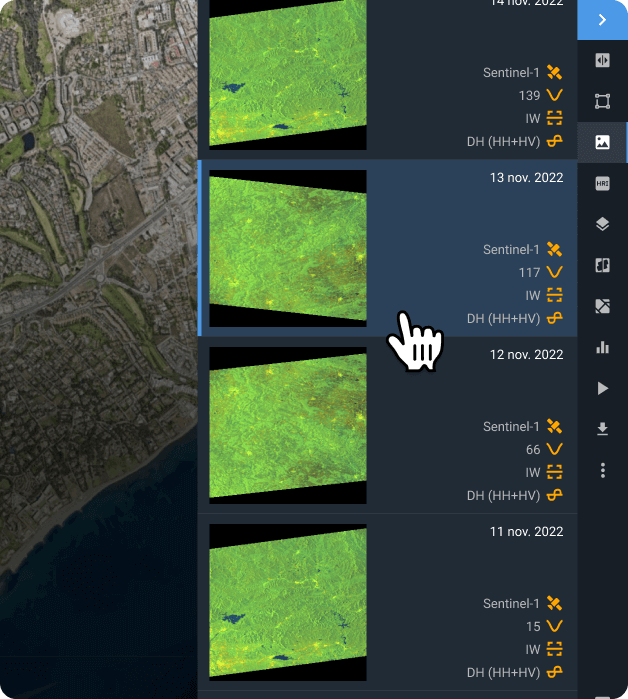Click the download icon in sidebar

(x=602, y=429)
